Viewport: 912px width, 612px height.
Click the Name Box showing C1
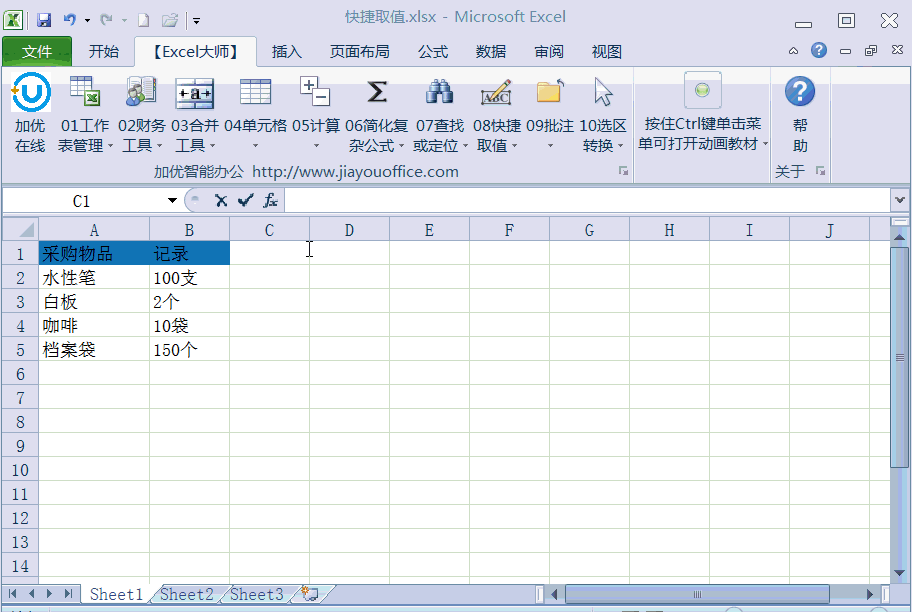(81, 201)
